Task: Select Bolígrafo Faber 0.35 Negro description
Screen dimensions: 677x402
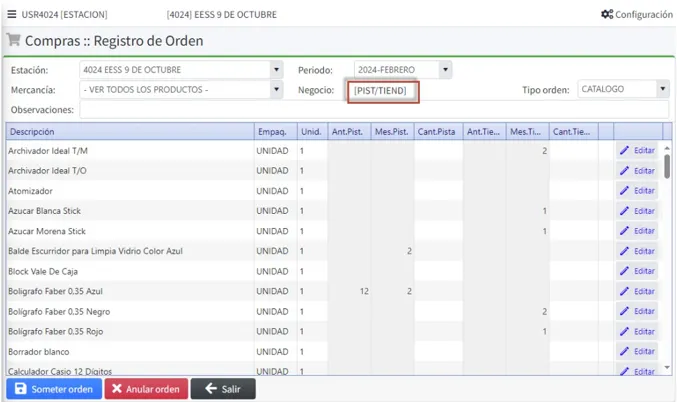Action: [59, 311]
